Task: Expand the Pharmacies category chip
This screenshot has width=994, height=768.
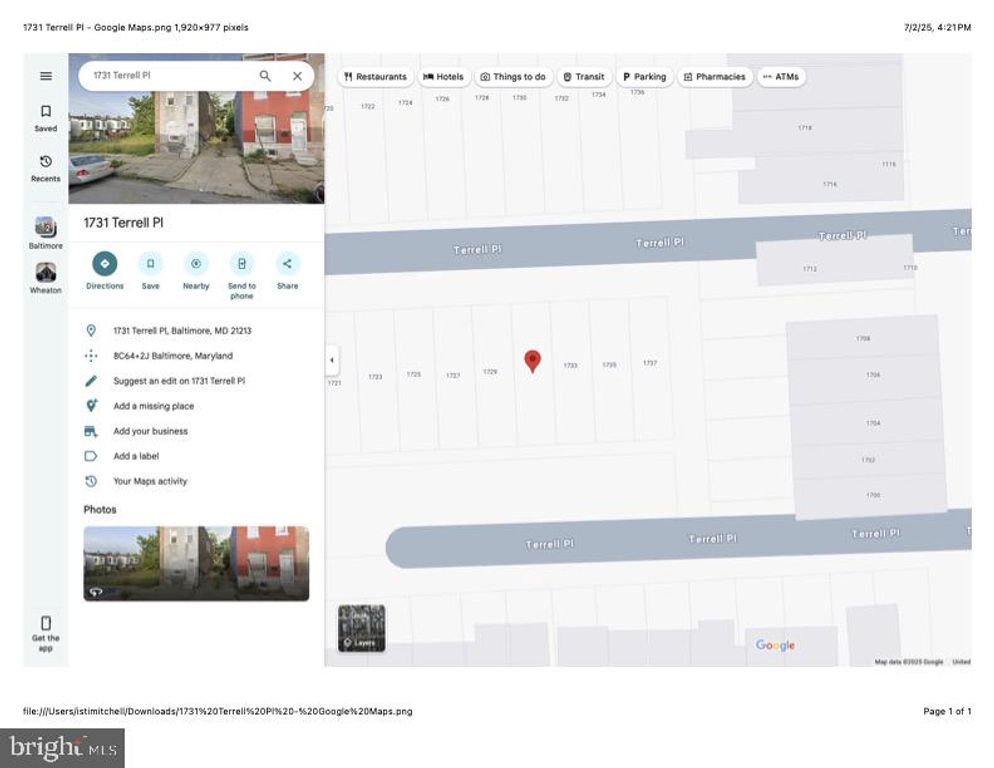Action: click(715, 76)
